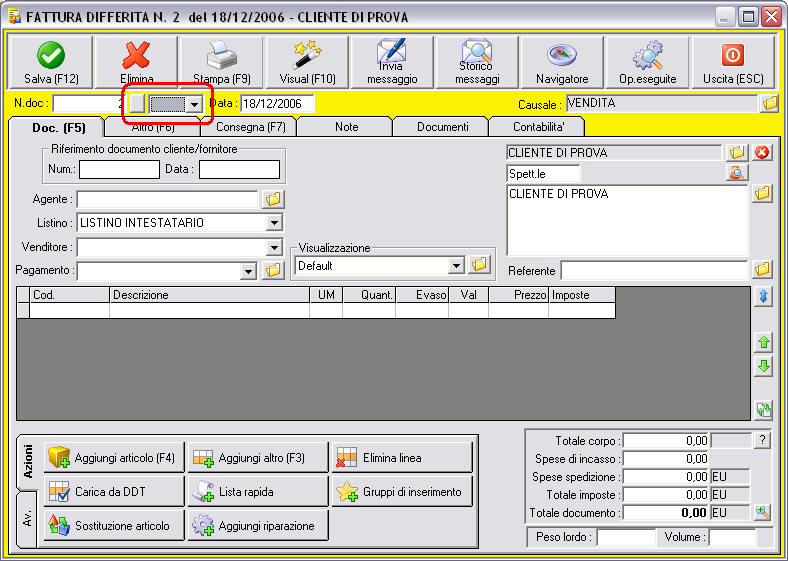788x561 pixels.
Task: Click refresh icon right of grid
Action: pyautogui.click(x=763, y=409)
